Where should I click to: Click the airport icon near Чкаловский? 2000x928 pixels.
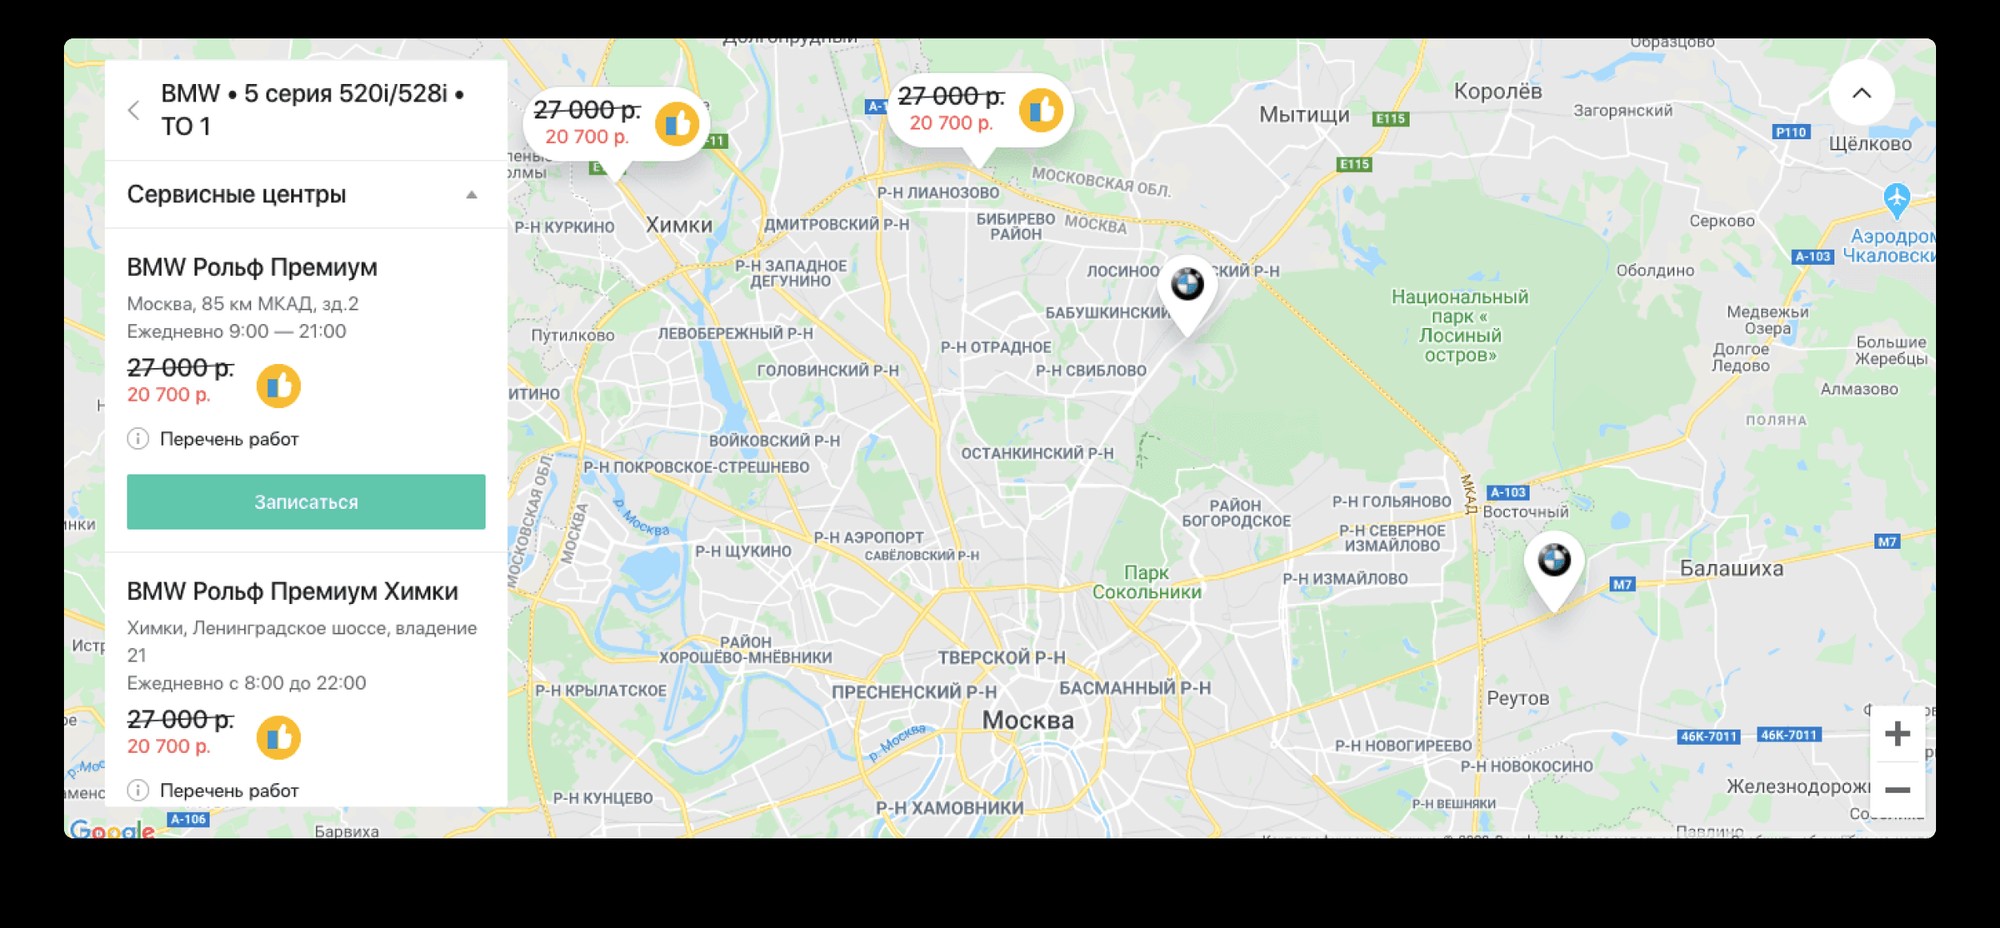[1896, 200]
